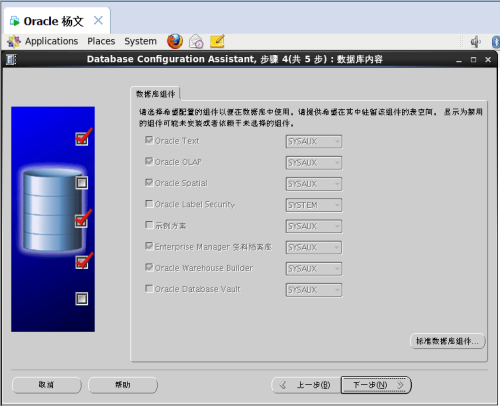Viewport: 500px width, 406px height.
Task: Toggle Enterprise Manager 资料档案库 checkbox
Action: point(149,246)
